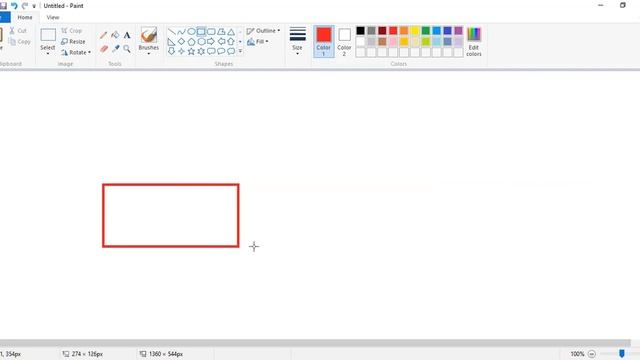Screen dimensions: 640x360
Task: Pick green from the color palette
Action: (x=426, y=31)
